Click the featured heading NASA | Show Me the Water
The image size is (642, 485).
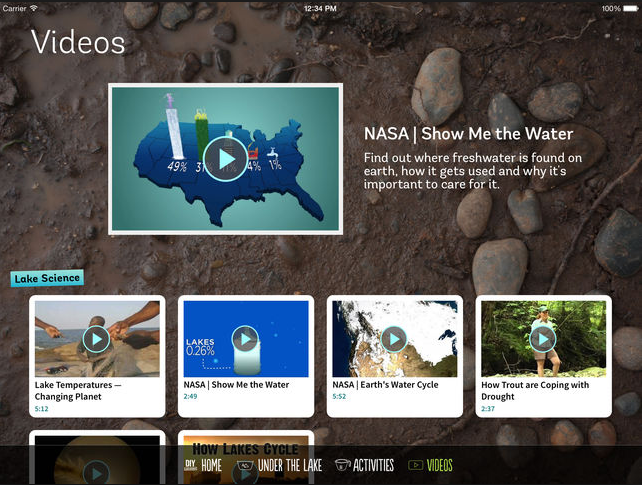(x=468, y=134)
